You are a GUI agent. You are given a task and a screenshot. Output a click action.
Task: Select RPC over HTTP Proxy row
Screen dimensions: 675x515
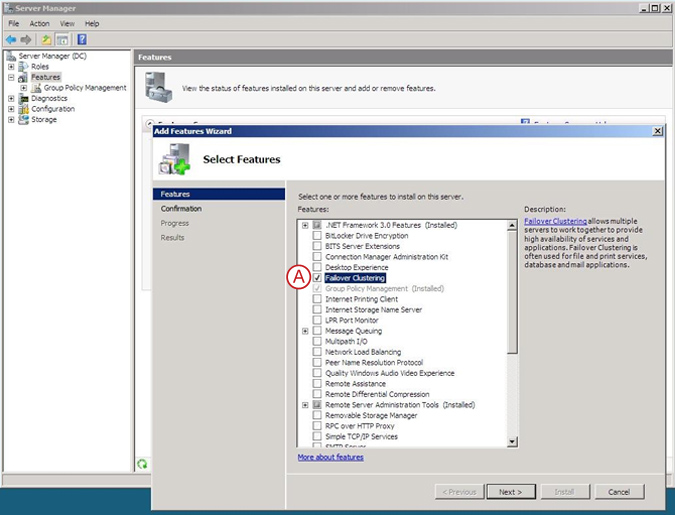(359, 426)
